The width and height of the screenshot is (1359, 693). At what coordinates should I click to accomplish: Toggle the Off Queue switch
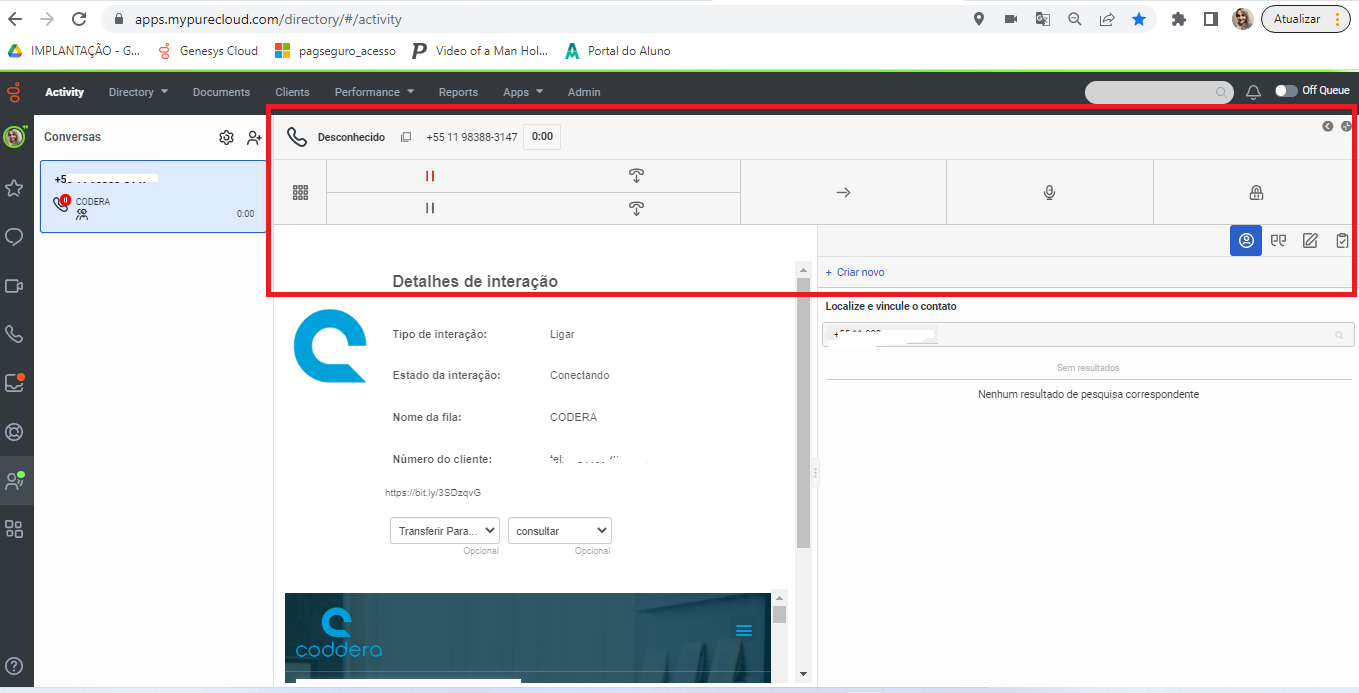point(1286,89)
